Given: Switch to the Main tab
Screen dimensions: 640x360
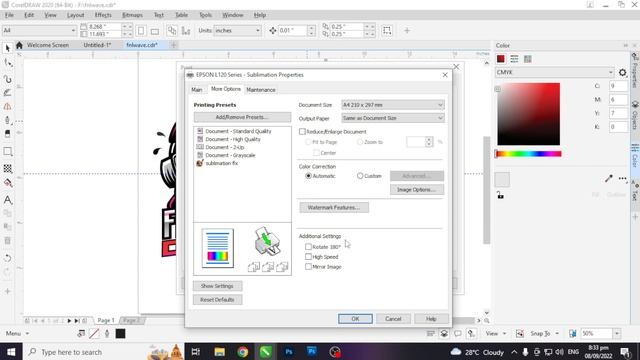Looking at the screenshot, I should point(197,90).
